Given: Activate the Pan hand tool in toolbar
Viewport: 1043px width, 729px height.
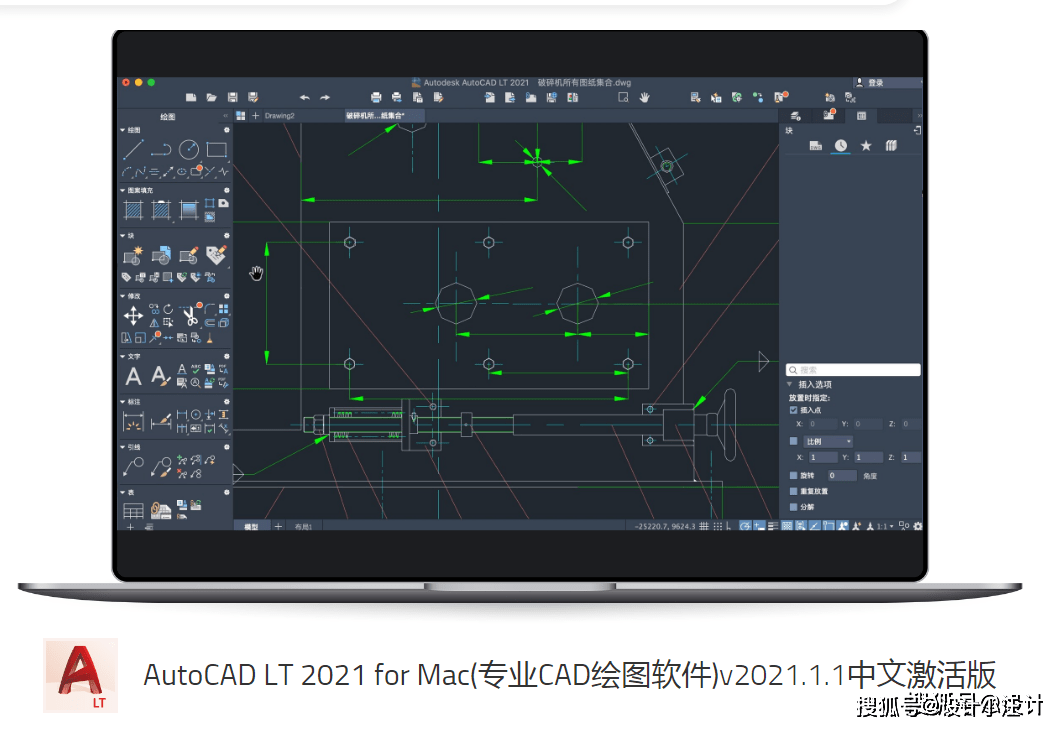Looking at the screenshot, I should [644, 97].
